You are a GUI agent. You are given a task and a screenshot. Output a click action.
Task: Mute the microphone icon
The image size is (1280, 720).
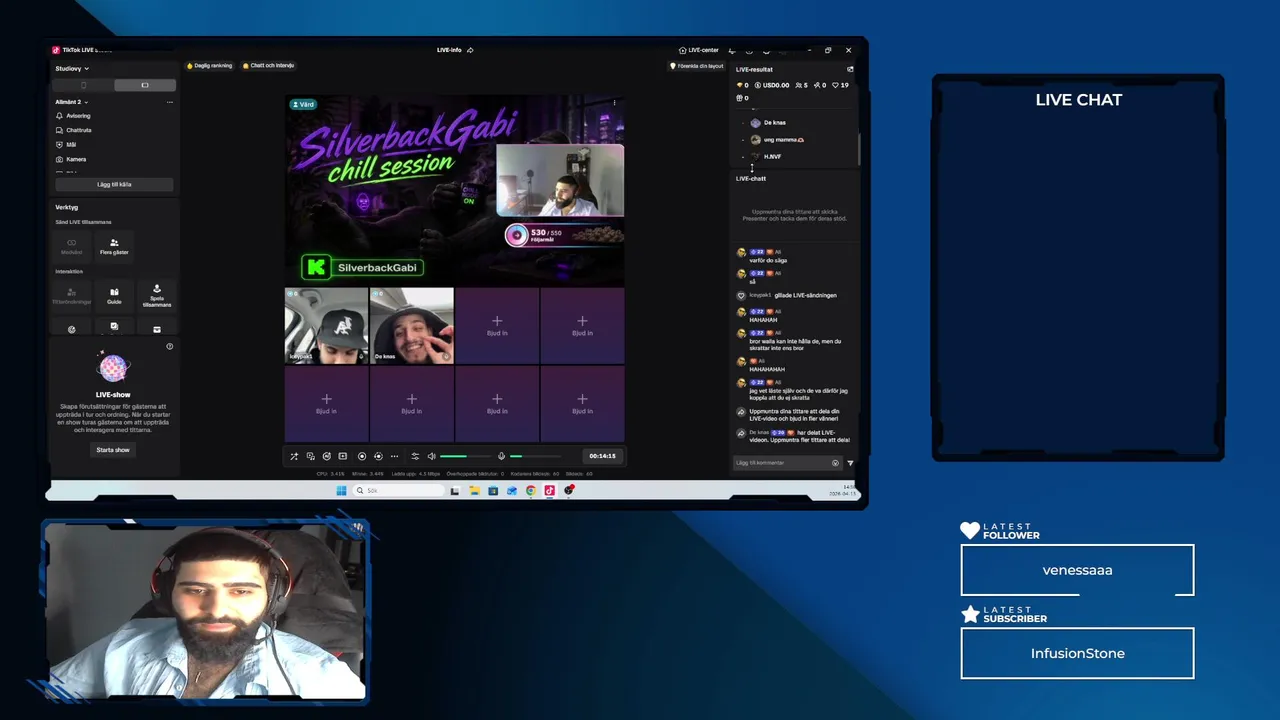click(501, 456)
